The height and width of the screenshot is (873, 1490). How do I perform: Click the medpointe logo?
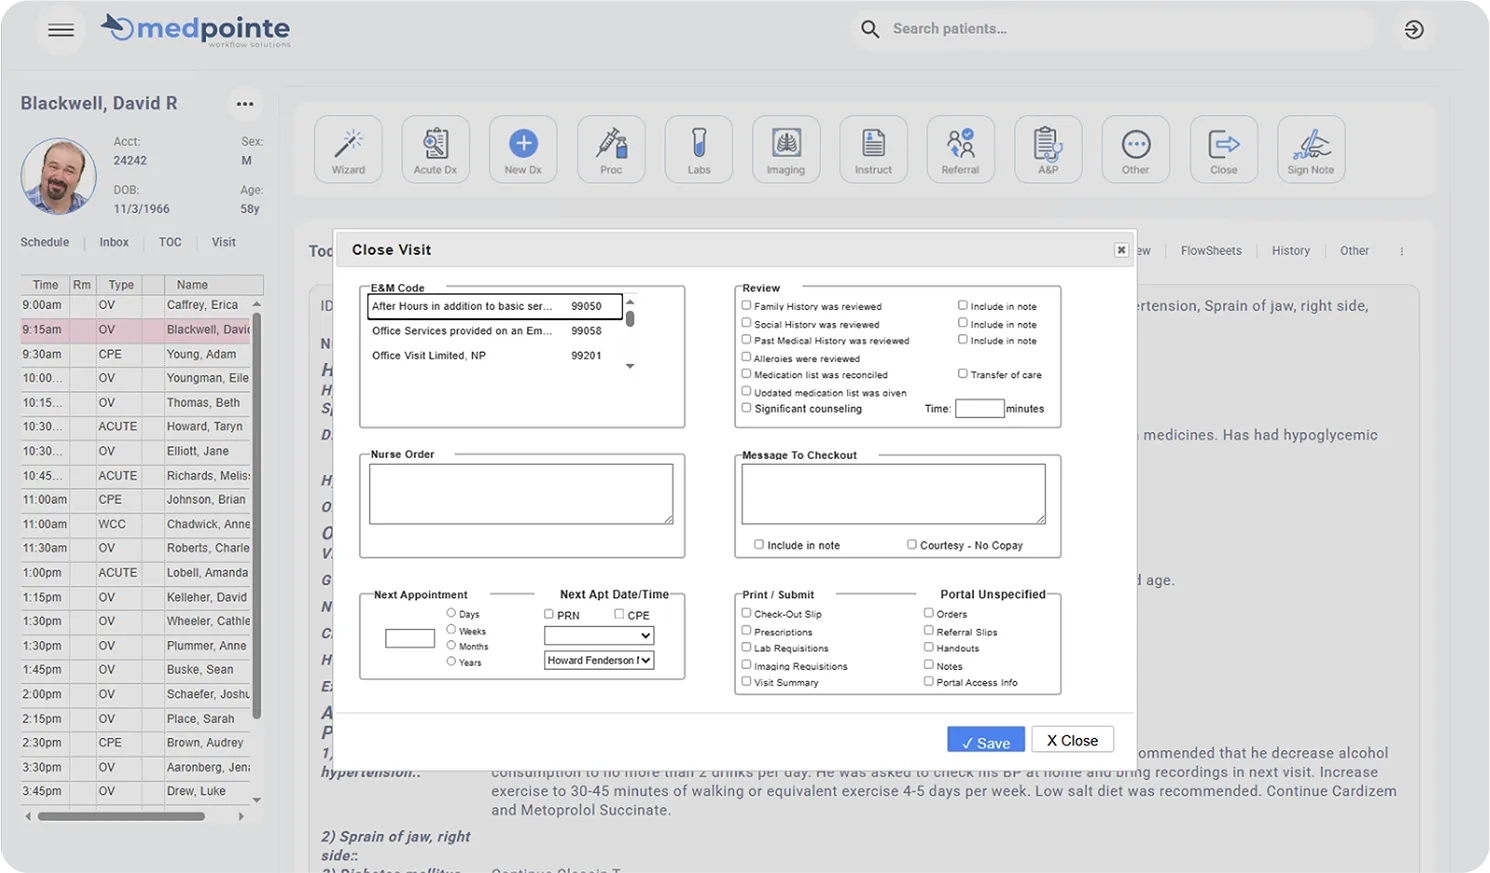(x=196, y=30)
